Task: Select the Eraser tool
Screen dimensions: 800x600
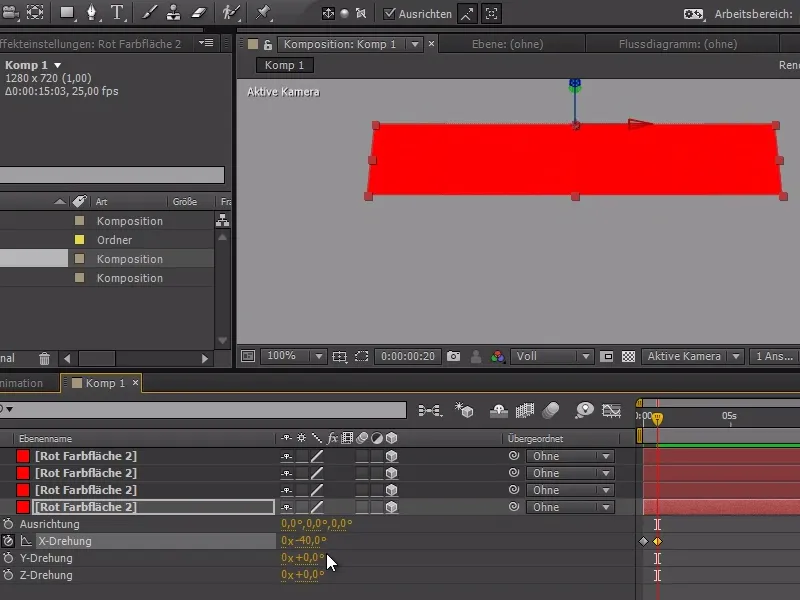Action: (198, 13)
